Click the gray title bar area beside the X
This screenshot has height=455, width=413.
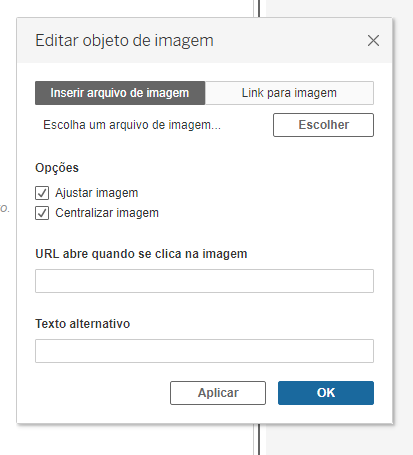290,41
